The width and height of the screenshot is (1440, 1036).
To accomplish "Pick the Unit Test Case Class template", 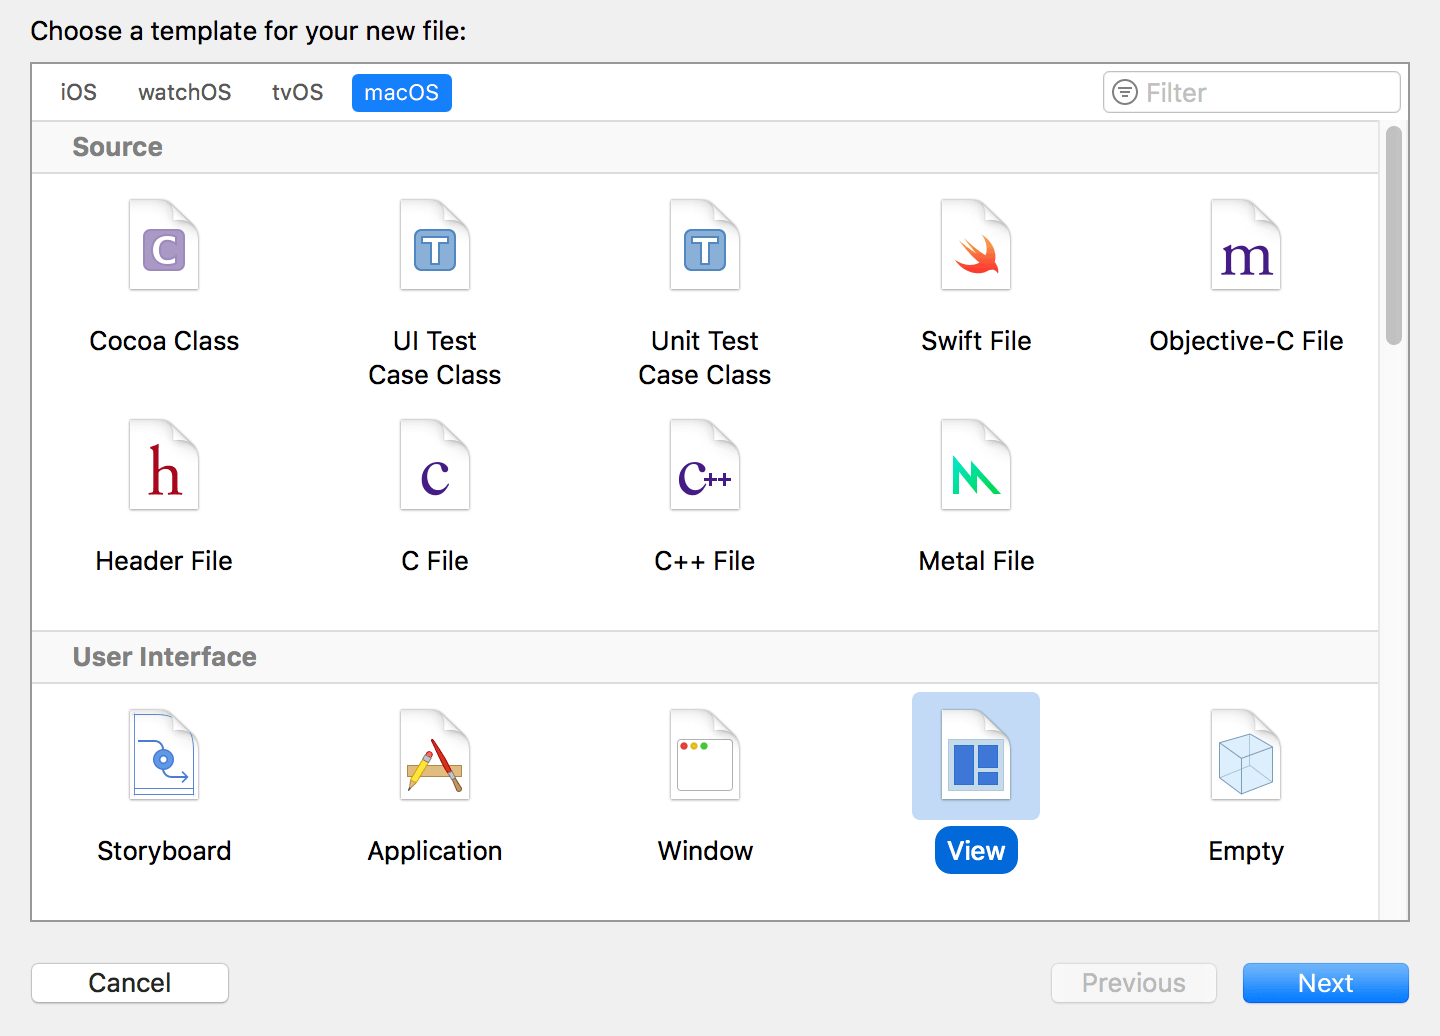I will tap(705, 246).
